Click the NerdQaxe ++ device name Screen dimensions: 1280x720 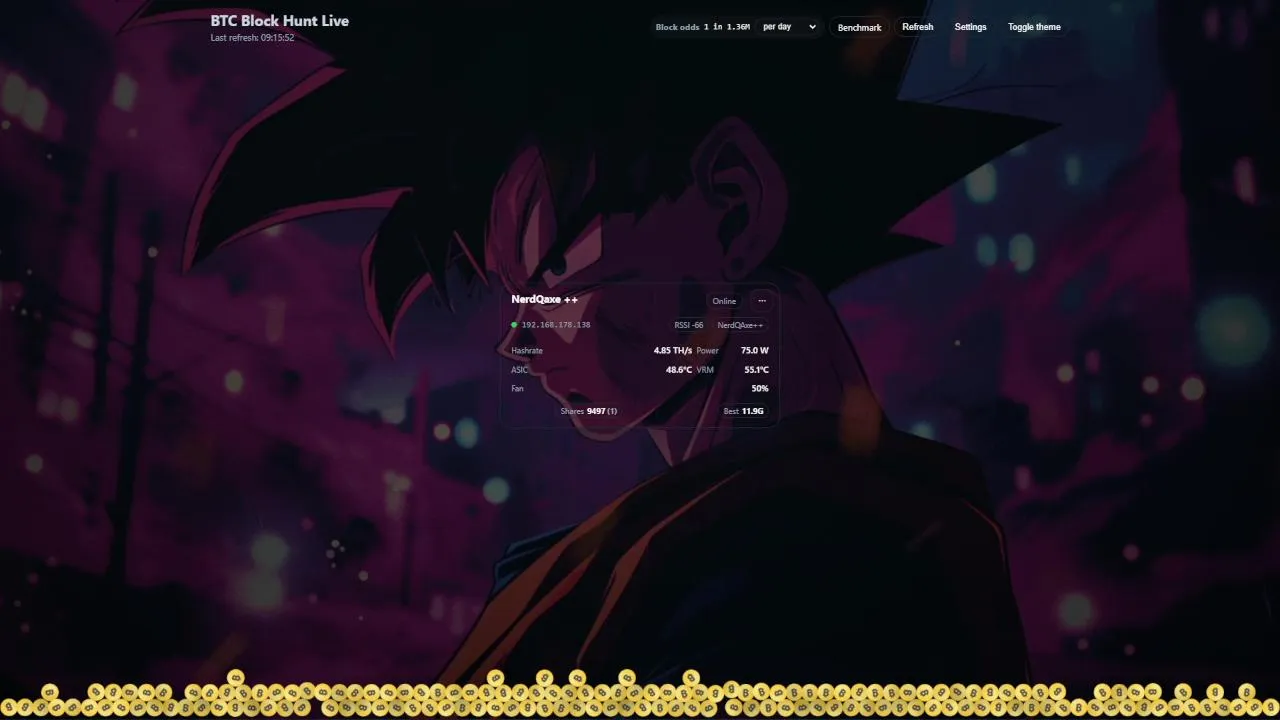[544, 299]
